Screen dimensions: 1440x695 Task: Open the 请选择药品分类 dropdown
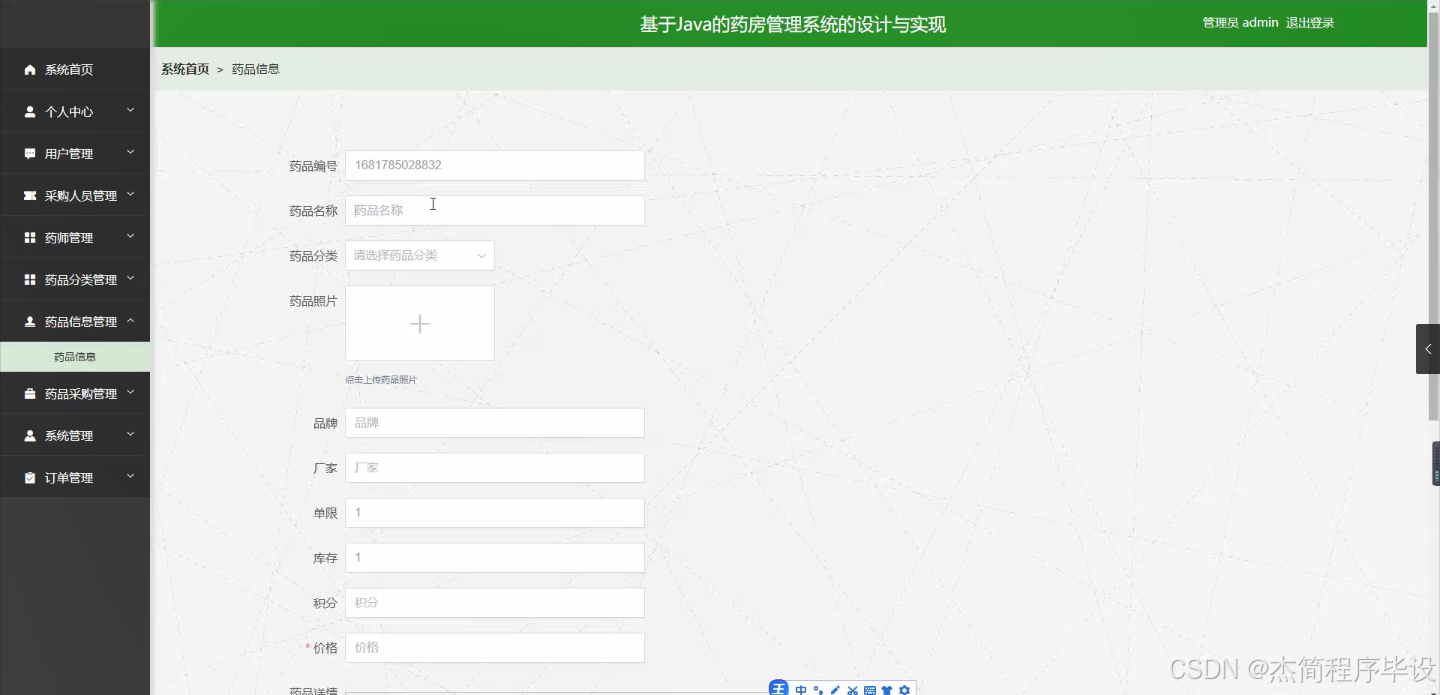(419, 255)
